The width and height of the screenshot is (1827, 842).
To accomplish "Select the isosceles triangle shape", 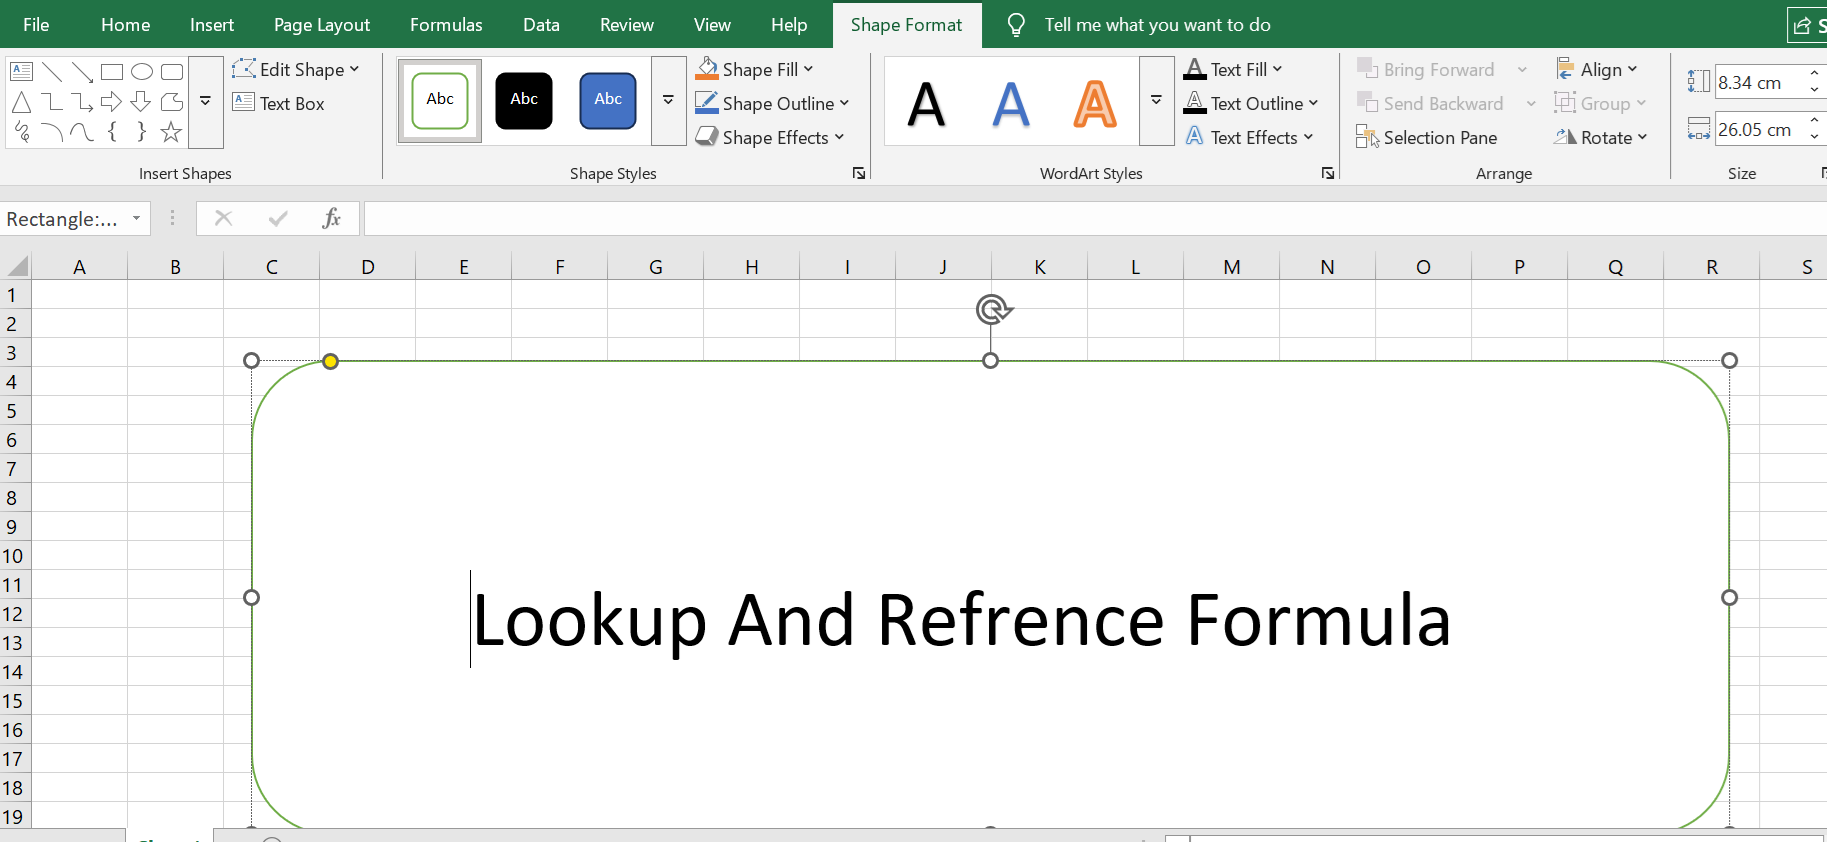I will click(x=21, y=102).
